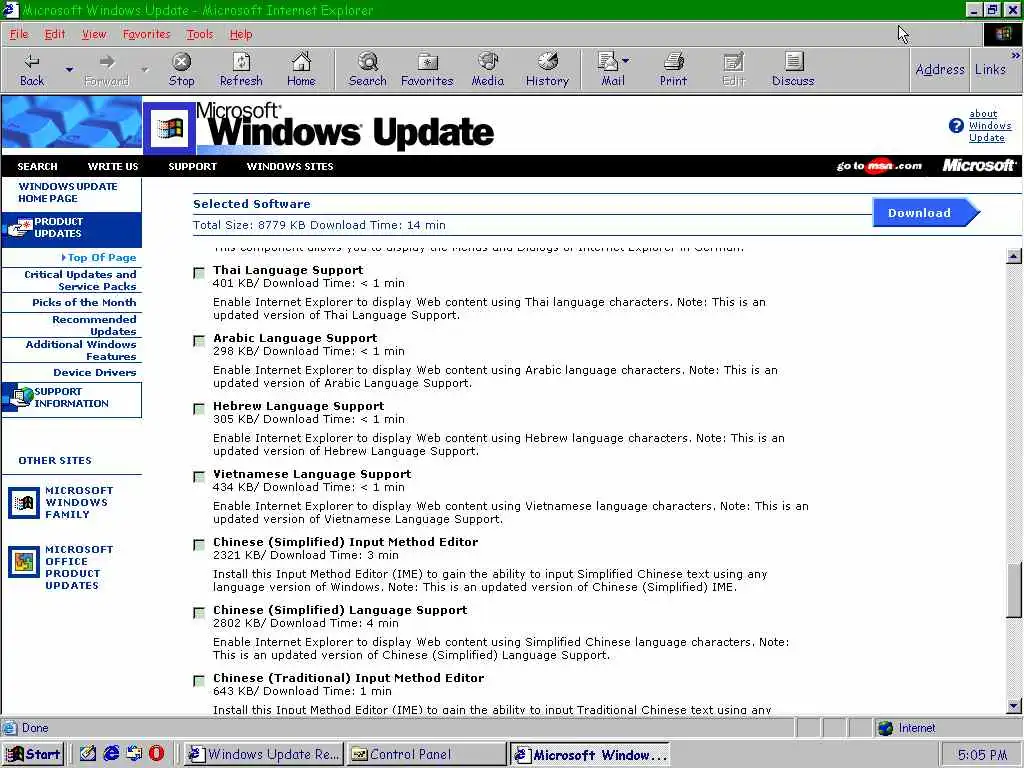Viewport: 1024px width, 768px height.
Task: Go to msn.com link
Action: 879,166
